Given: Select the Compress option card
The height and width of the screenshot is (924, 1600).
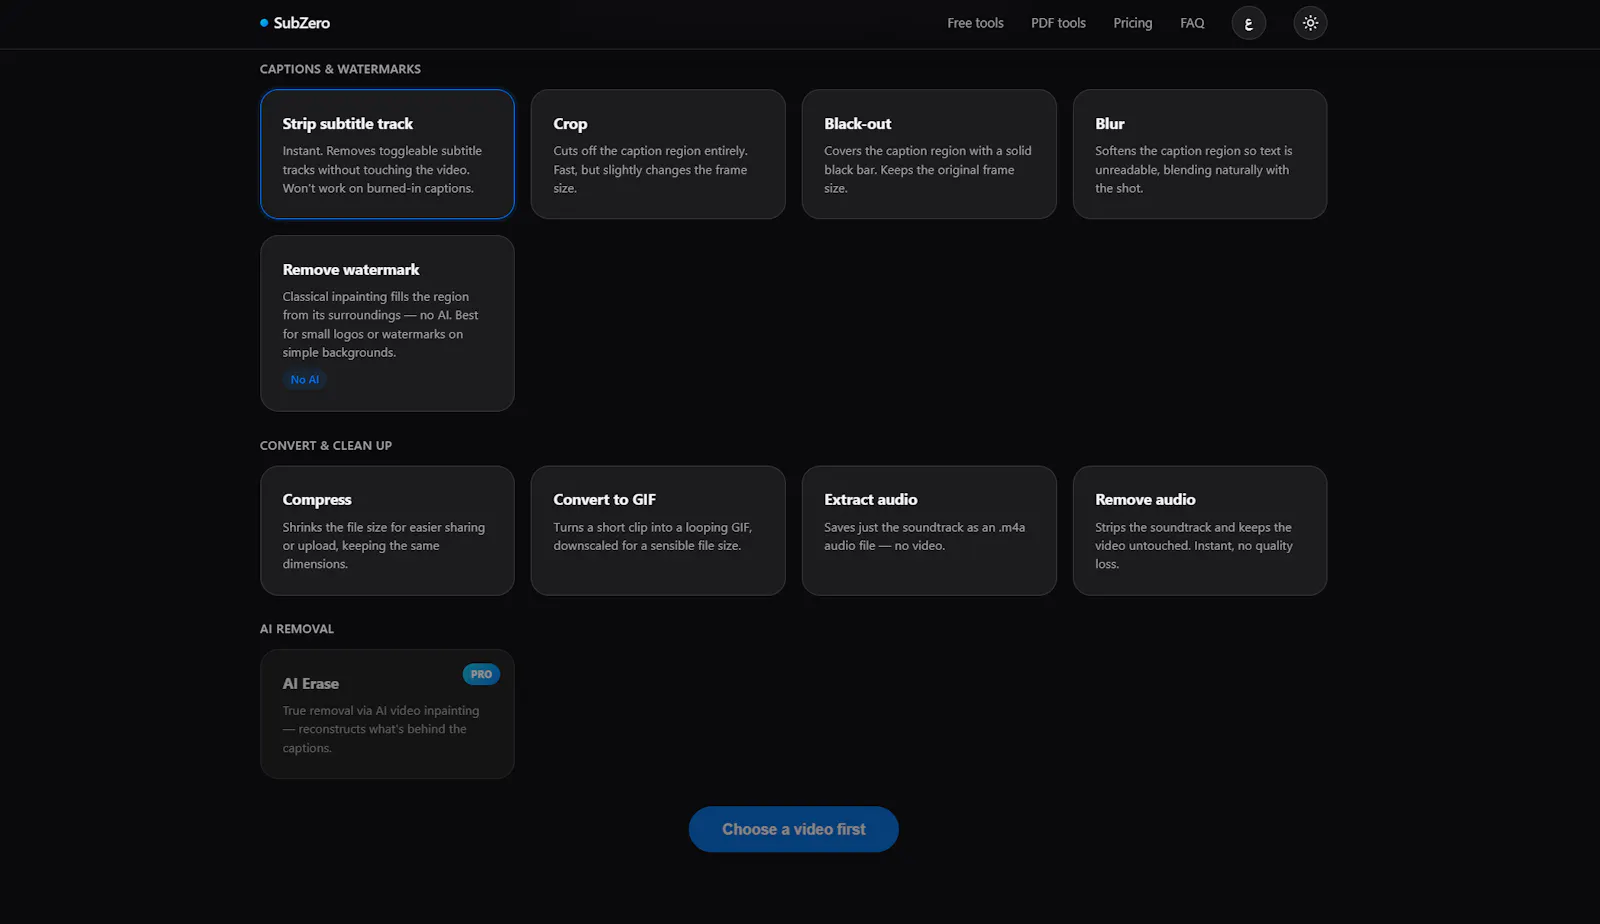Looking at the screenshot, I should tap(387, 530).
